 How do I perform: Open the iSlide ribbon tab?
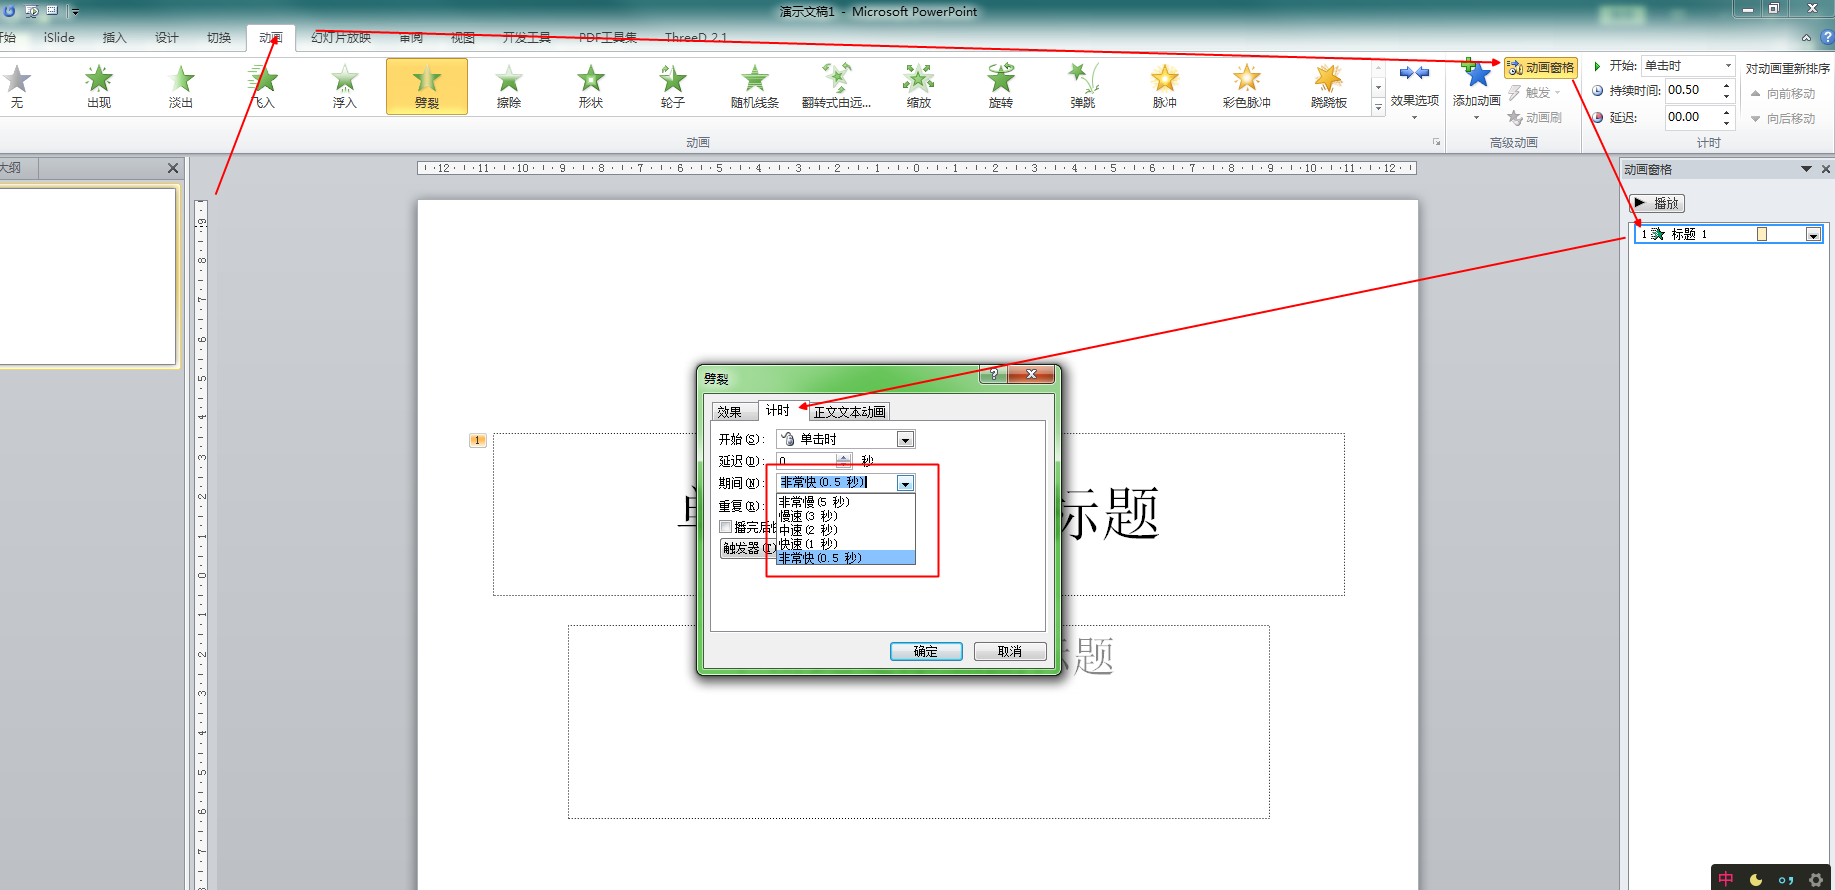pos(59,37)
